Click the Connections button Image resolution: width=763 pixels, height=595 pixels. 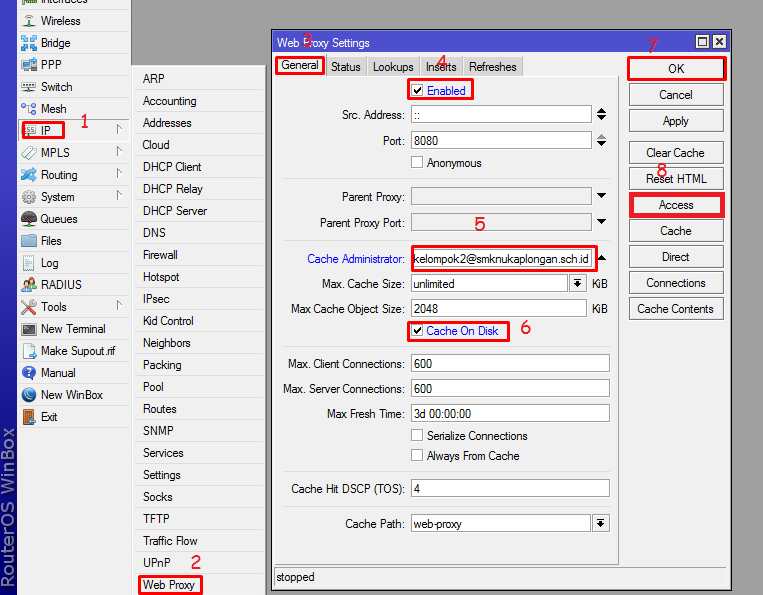(x=676, y=283)
